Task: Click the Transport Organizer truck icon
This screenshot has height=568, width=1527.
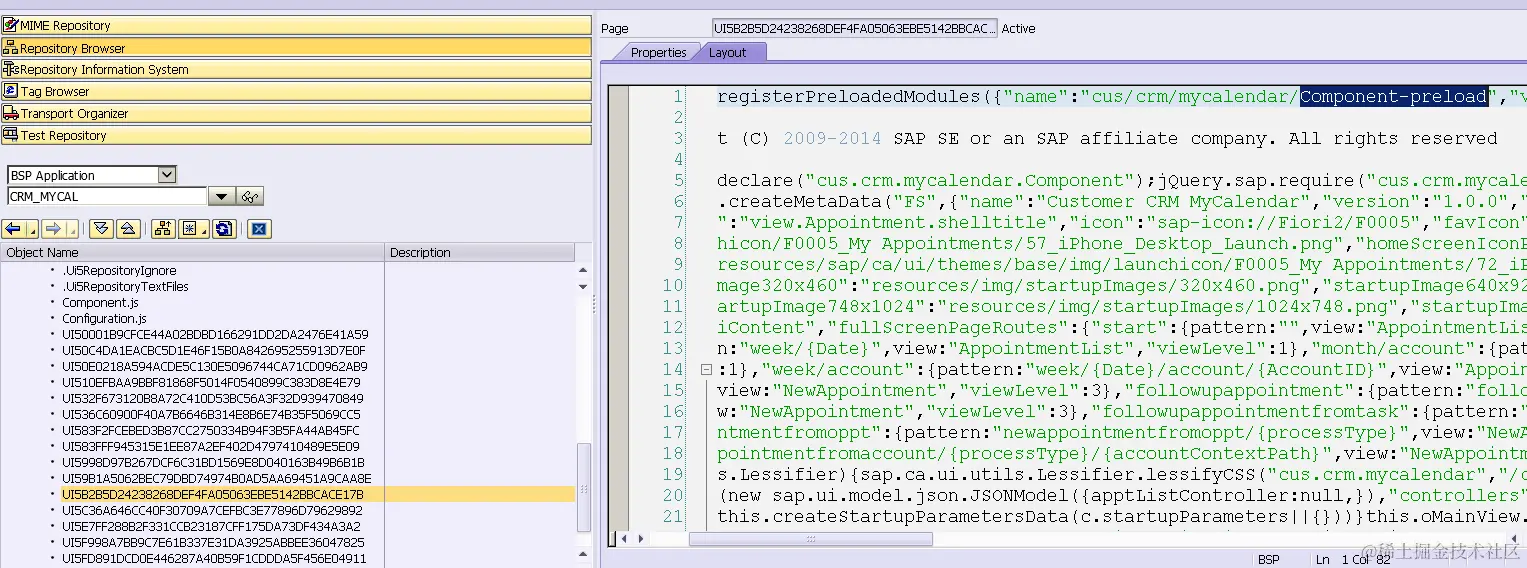Action: pyautogui.click(x=11, y=113)
